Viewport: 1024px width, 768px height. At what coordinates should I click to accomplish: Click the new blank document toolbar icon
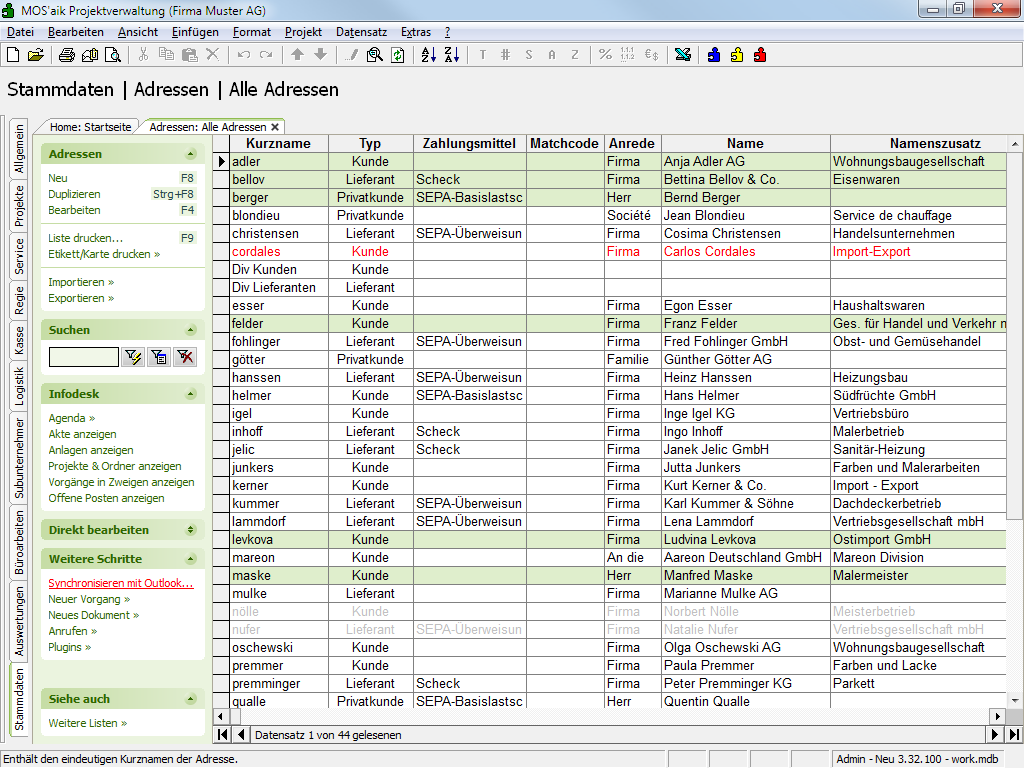click(13, 56)
